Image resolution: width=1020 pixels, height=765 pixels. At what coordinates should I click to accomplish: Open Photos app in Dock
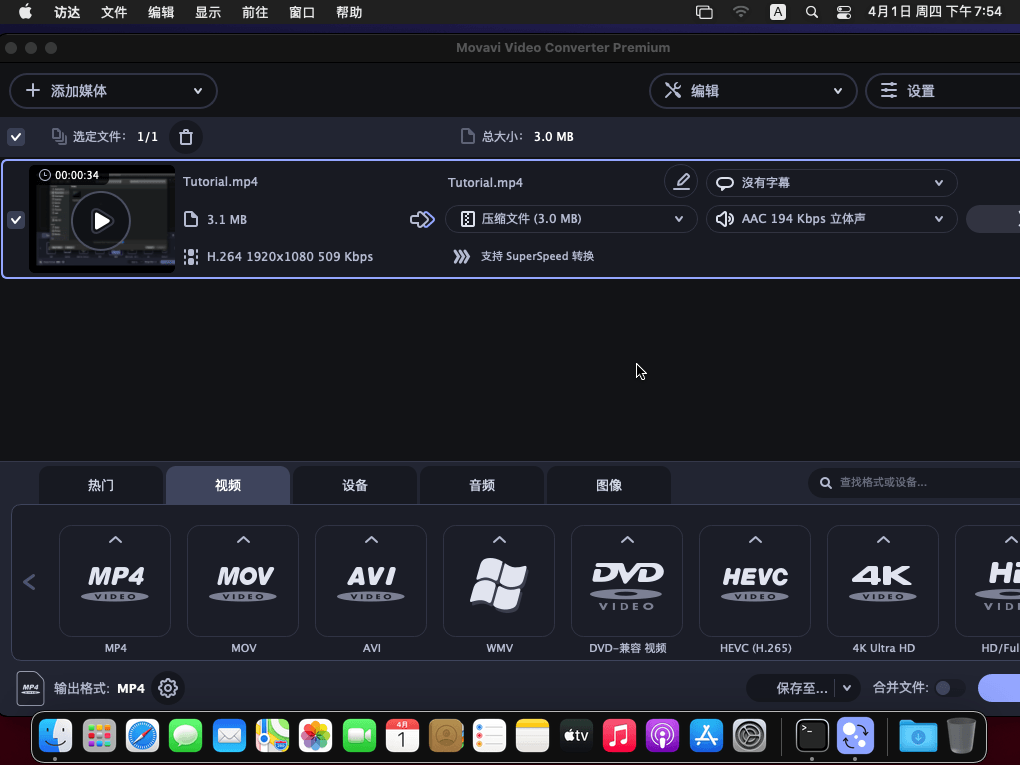[x=315, y=736]
